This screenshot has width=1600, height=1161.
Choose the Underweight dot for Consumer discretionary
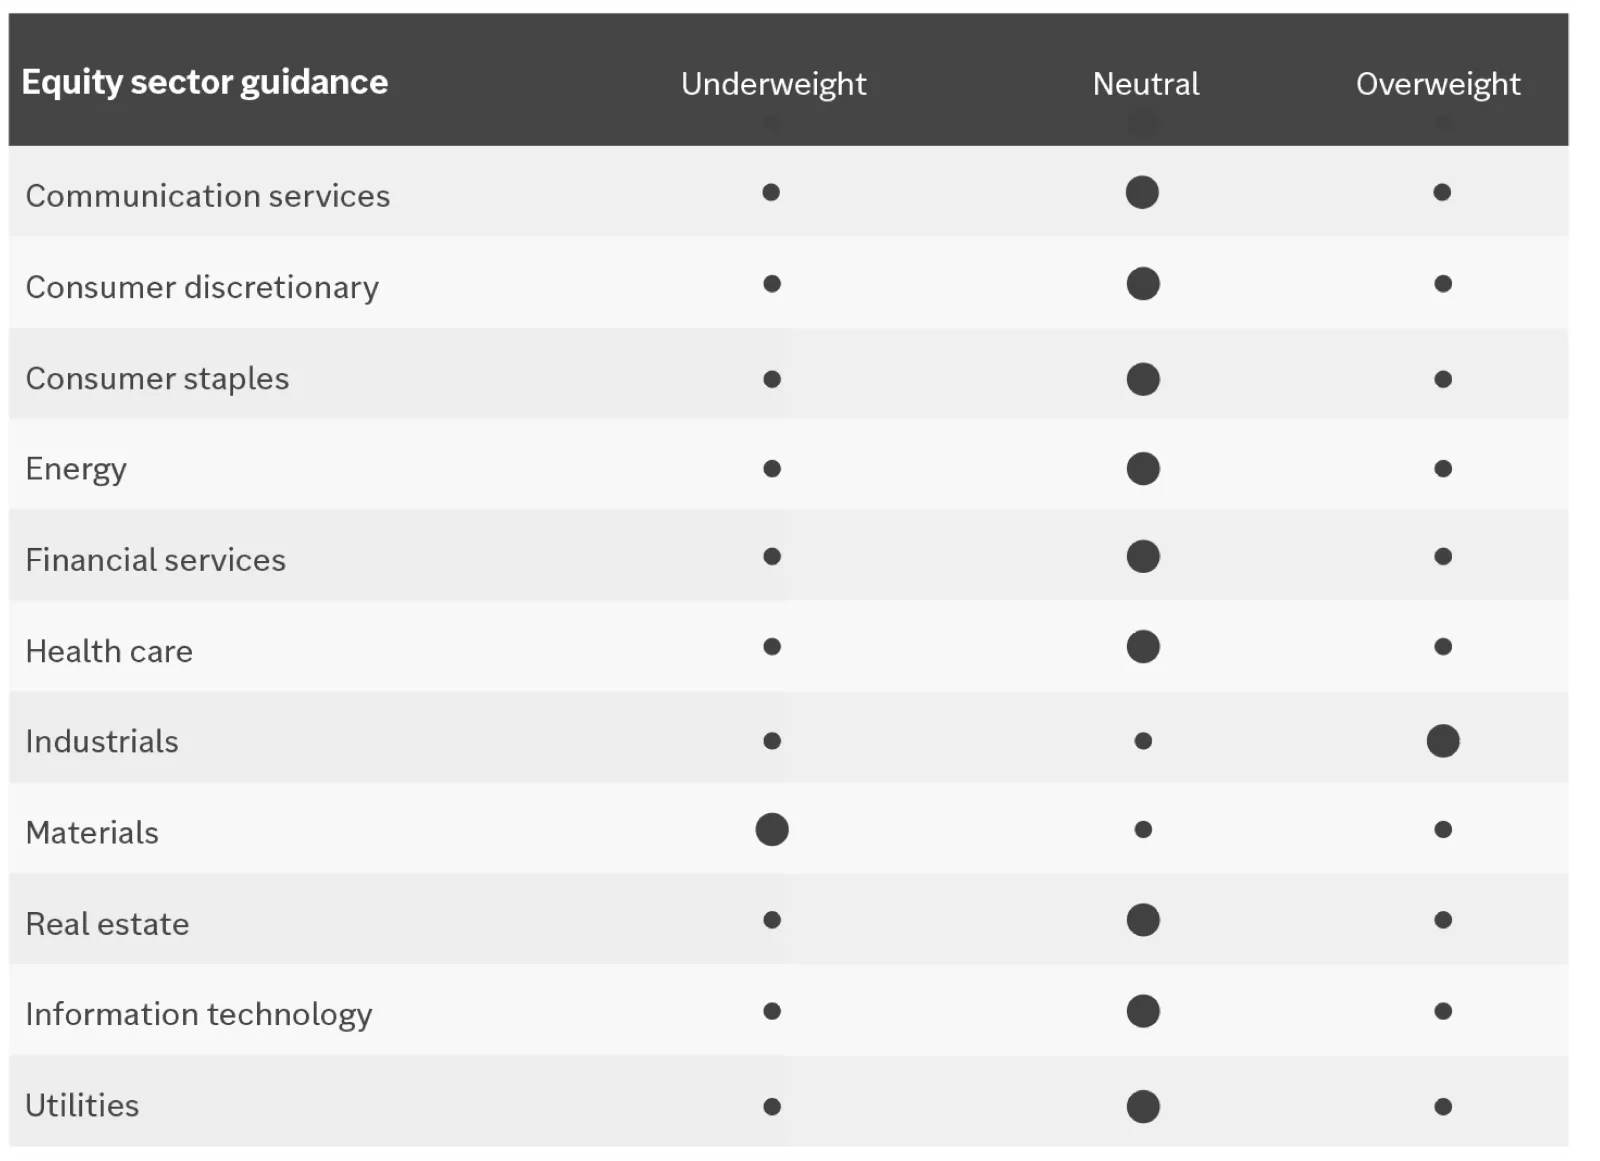coord(772,284)
